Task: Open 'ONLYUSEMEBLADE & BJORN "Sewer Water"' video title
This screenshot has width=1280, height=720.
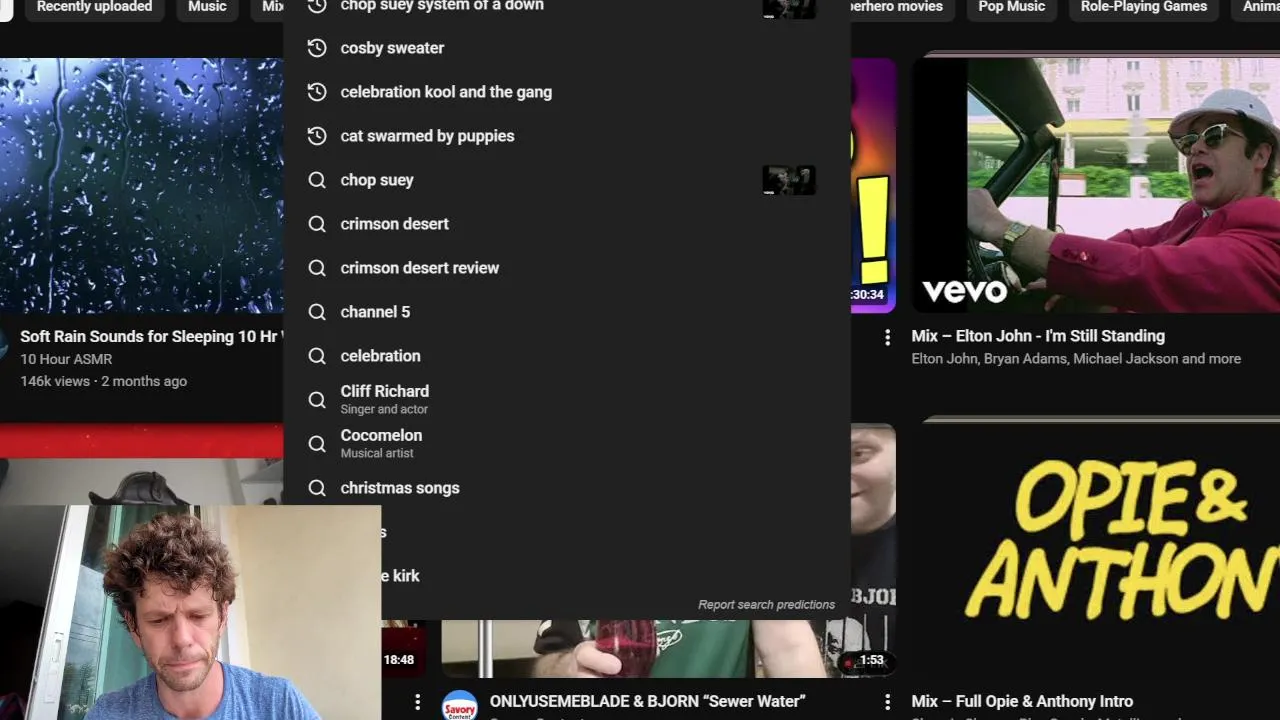Action: (x=648, y=702)
